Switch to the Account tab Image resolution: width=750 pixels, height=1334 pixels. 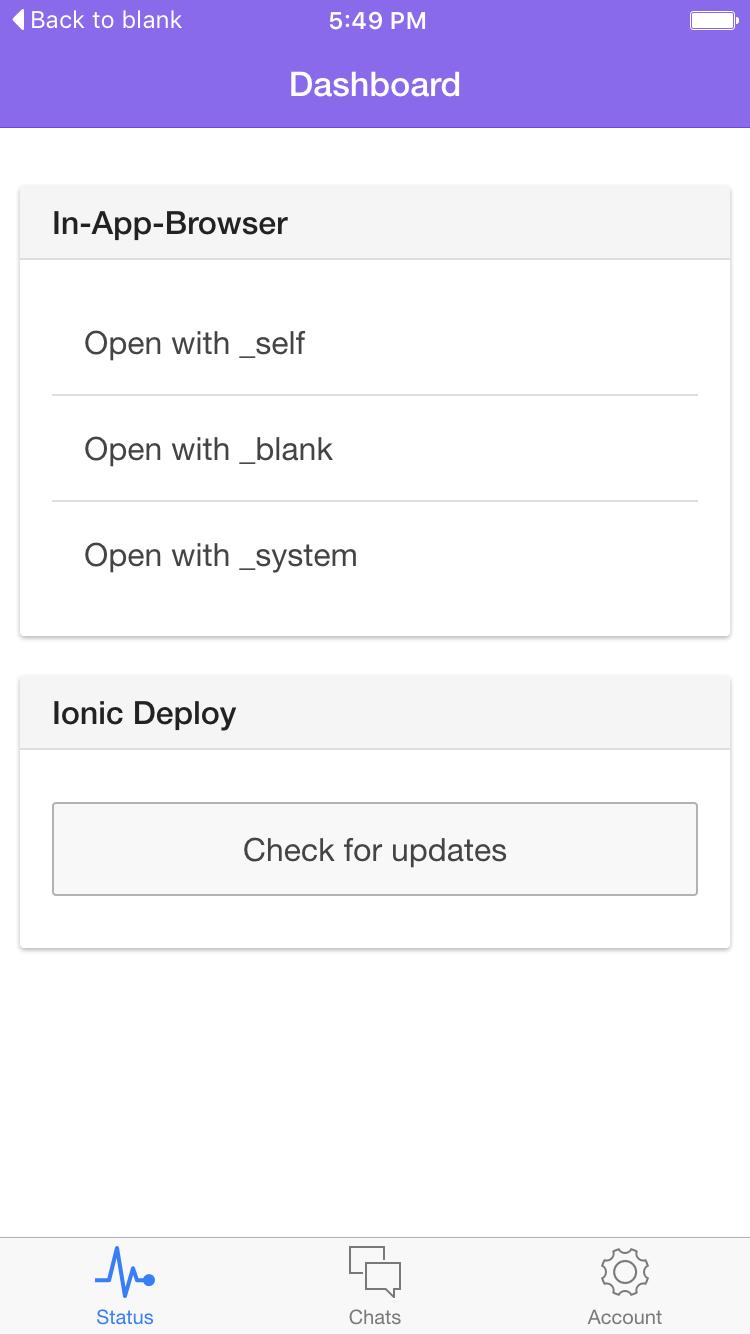(623, 1285)
